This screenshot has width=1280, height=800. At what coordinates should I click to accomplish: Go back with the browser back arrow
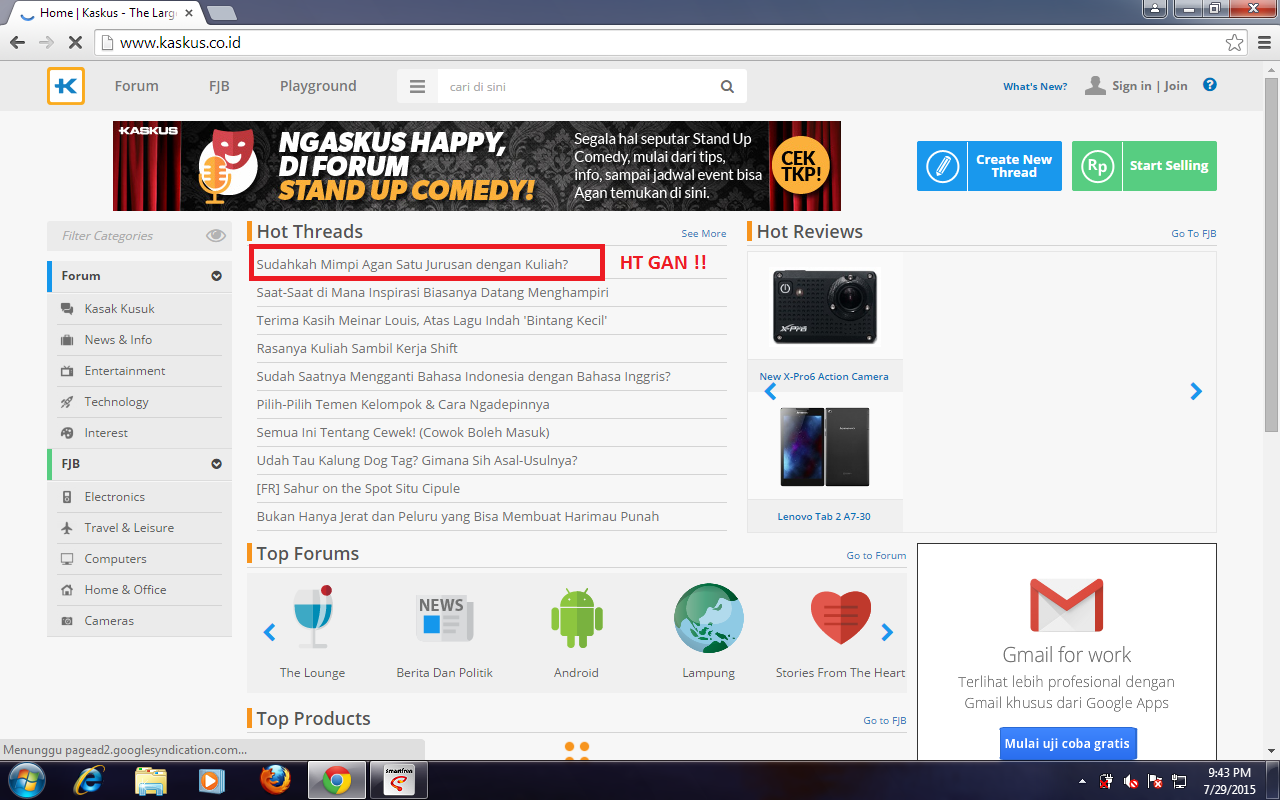click(17, 43)
